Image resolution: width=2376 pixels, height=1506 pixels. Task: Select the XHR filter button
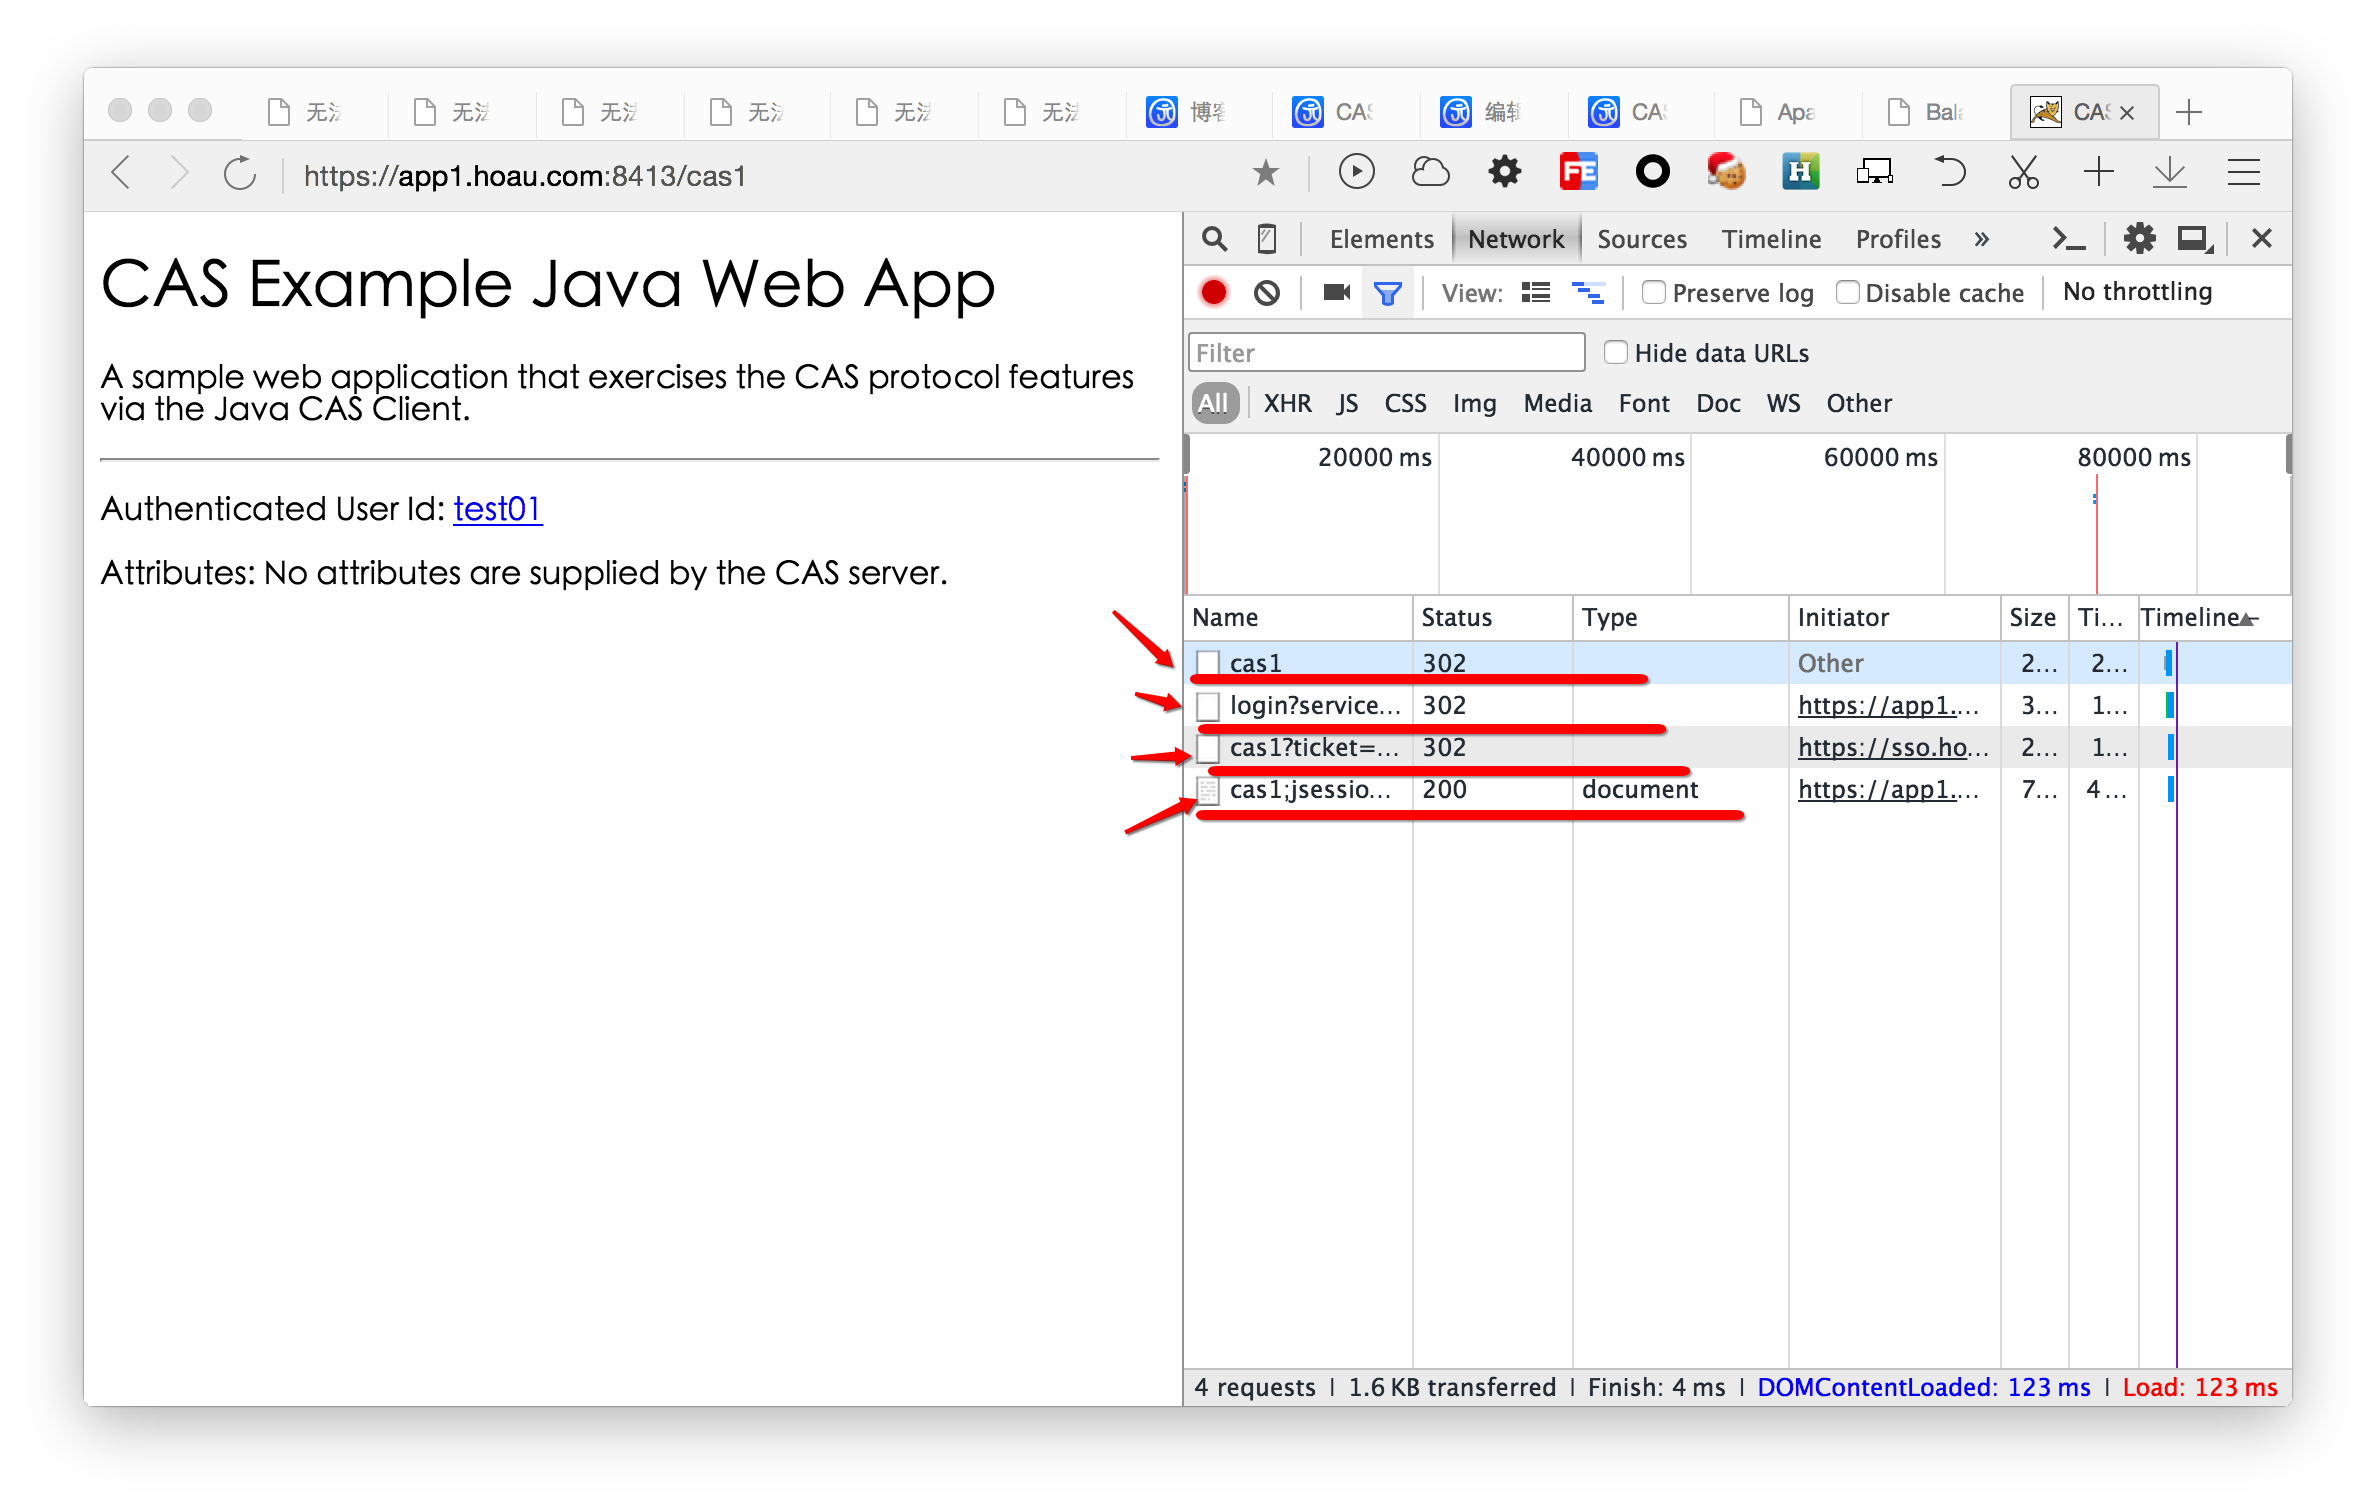coord(1287,403)
